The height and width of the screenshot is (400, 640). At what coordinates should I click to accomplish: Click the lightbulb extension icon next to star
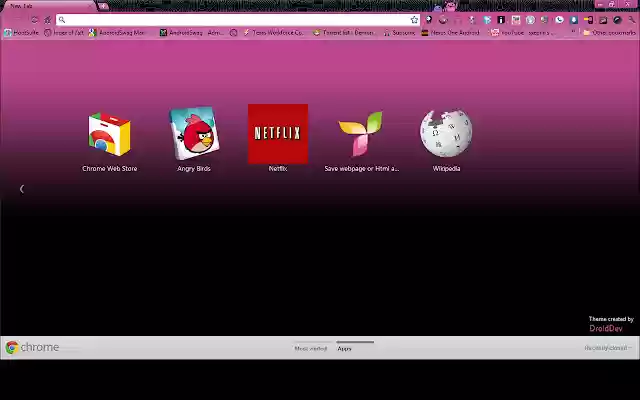pos(429,20)
